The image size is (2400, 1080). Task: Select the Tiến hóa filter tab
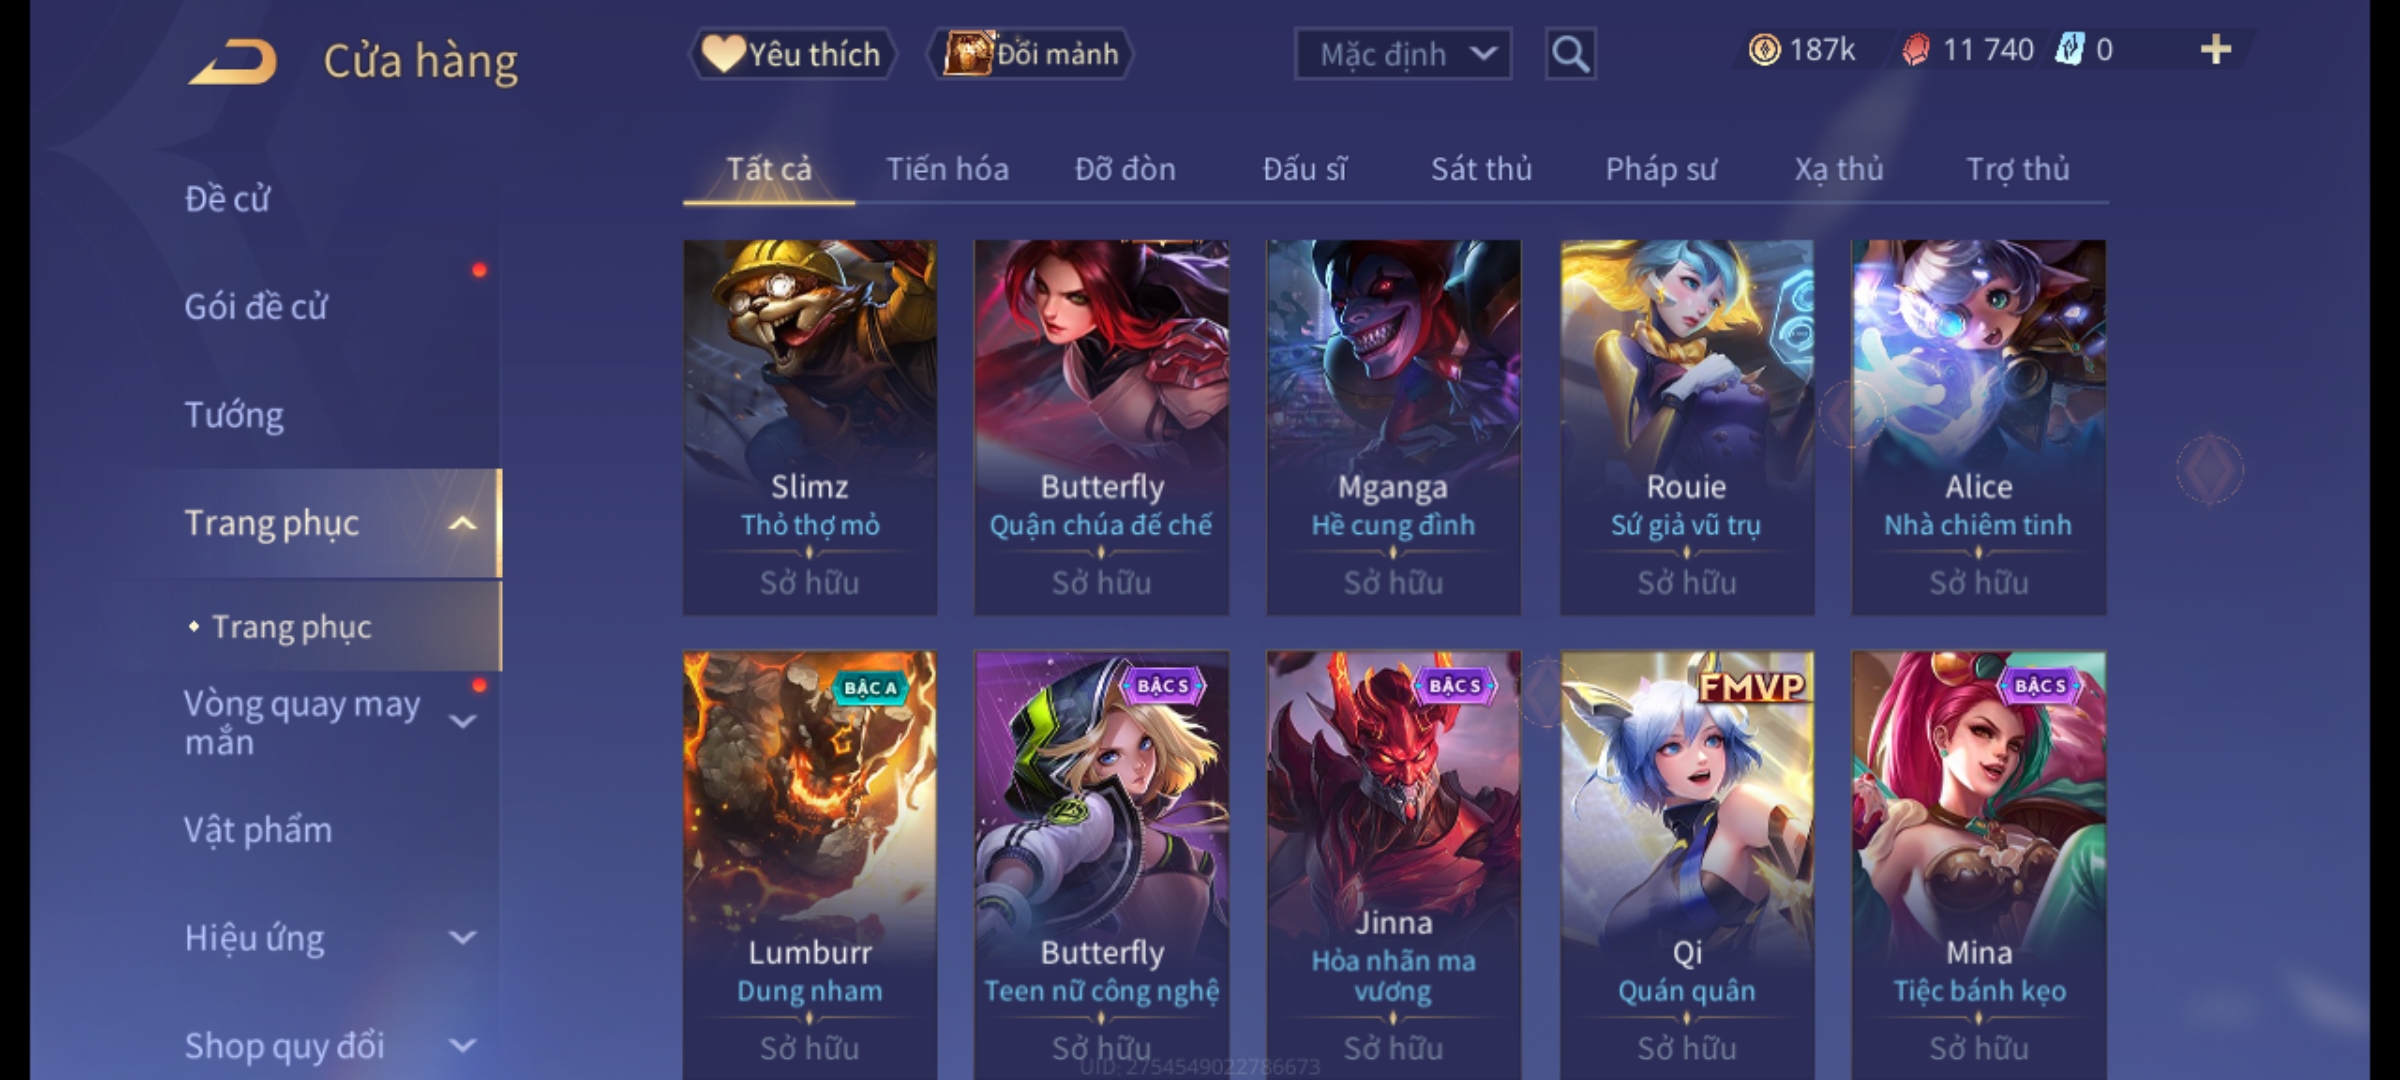(947, 169)
